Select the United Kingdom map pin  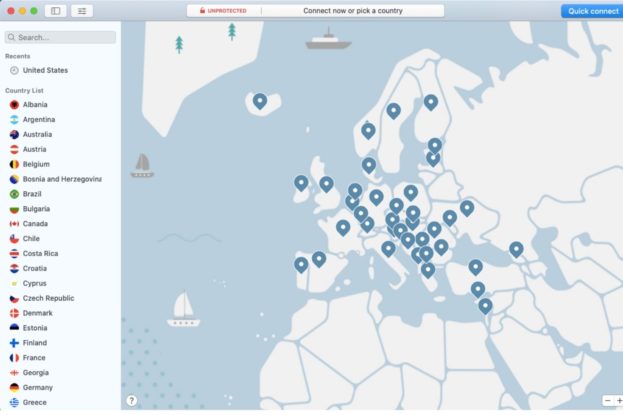click(326, 184)
